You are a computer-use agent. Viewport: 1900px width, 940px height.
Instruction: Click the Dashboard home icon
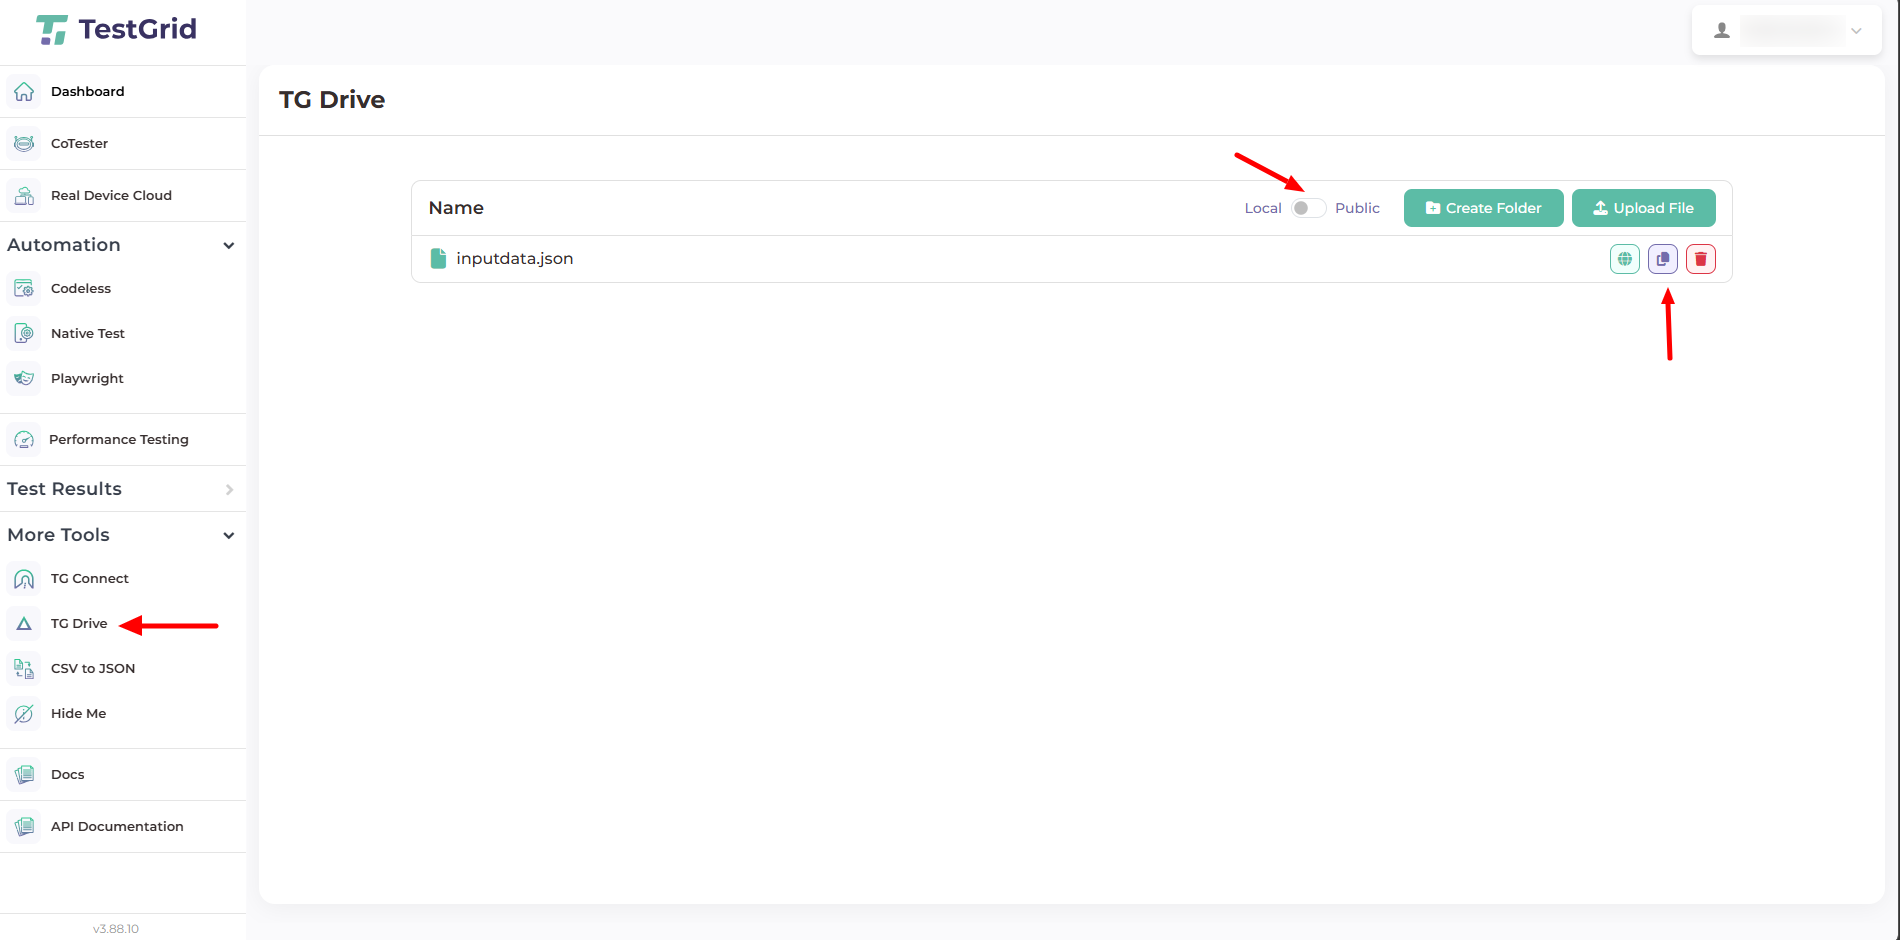pos(25,92)
